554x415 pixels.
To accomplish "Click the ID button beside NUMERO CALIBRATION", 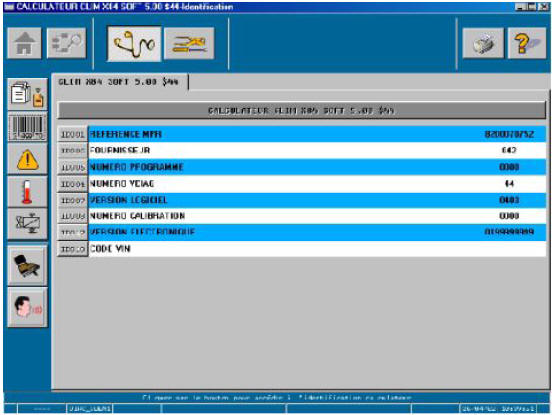I will (72, 216).
